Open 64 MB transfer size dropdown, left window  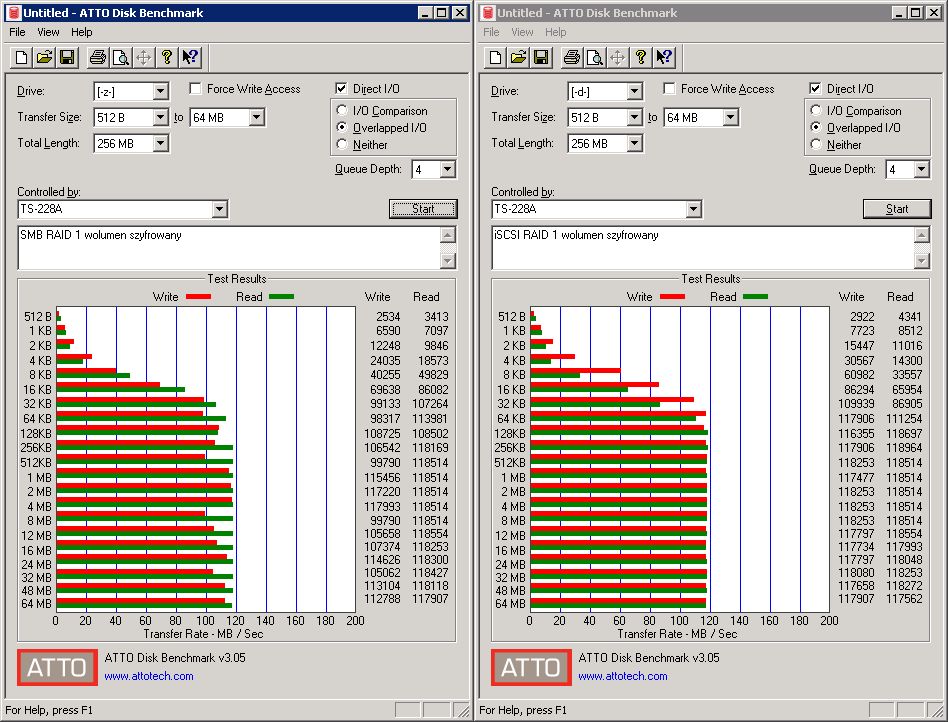[x=256, y=117]
